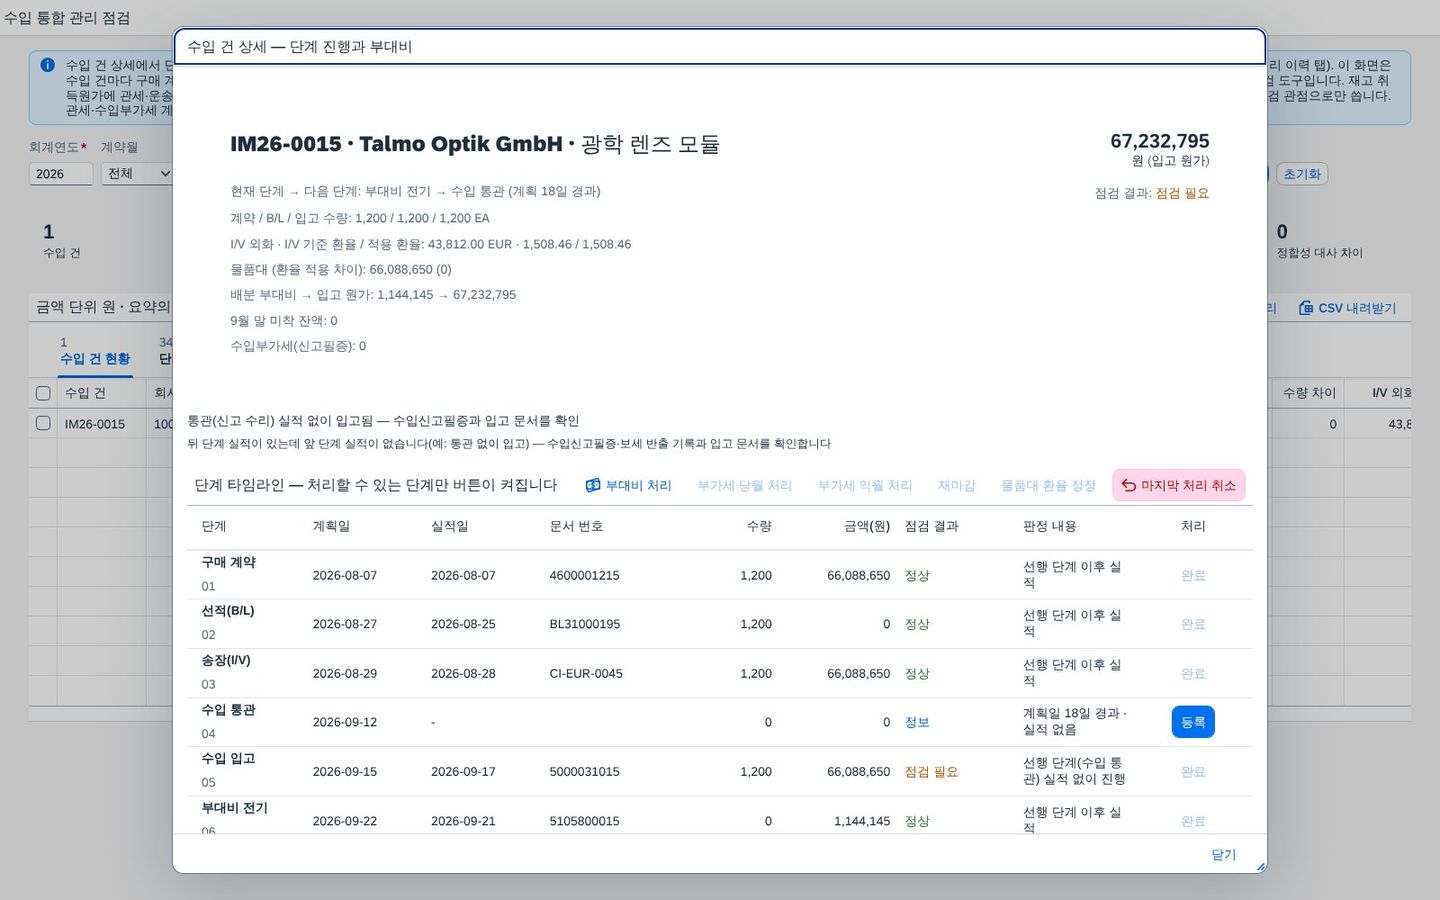Close the dialog with 닫기
Image resolution: width=1440 pixels, height=900 pixels.
tap(1223, 855)
